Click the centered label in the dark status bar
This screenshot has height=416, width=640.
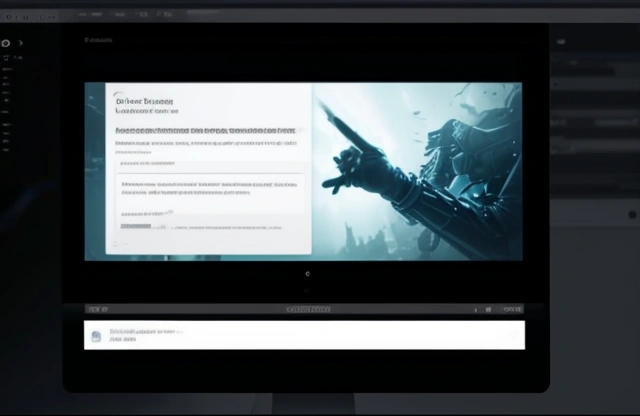(x=305, y=310)
